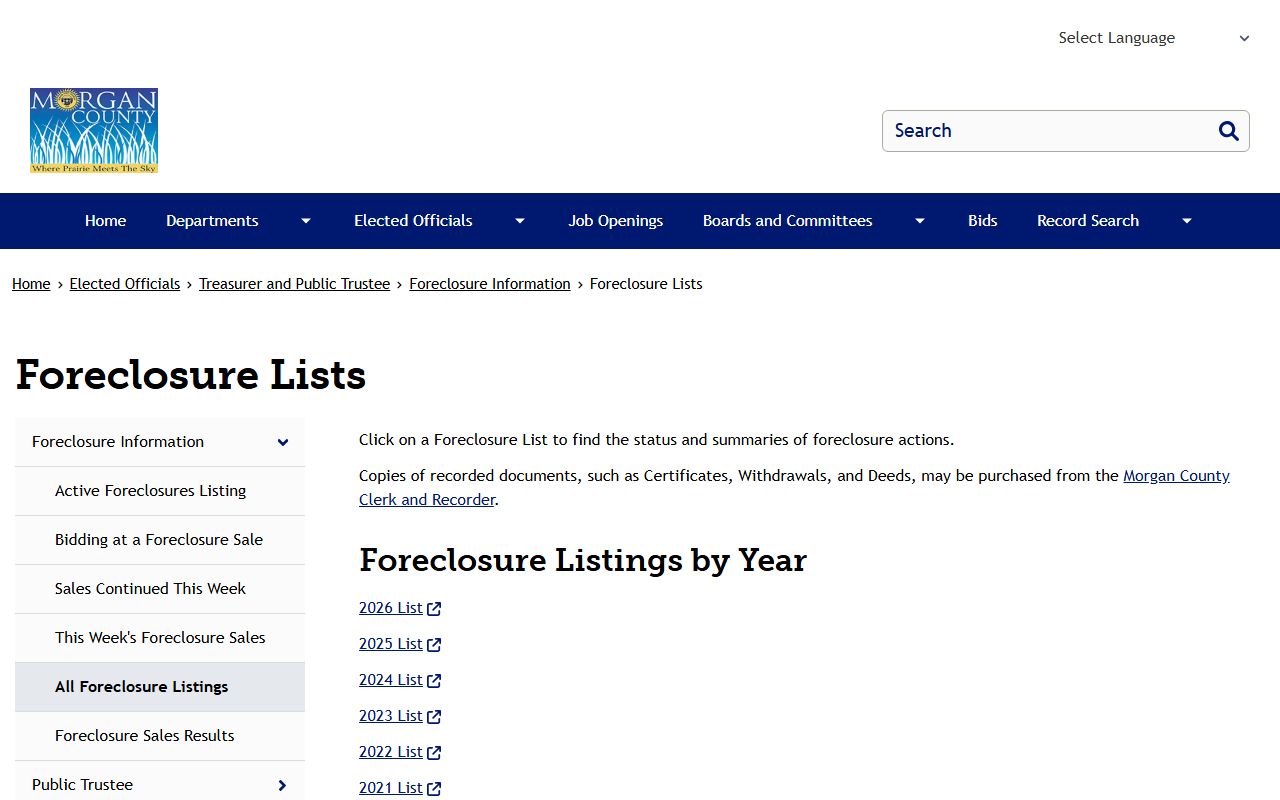
Task: Click external link icon beside 2021 List
Action: click(x=434, y=789)
